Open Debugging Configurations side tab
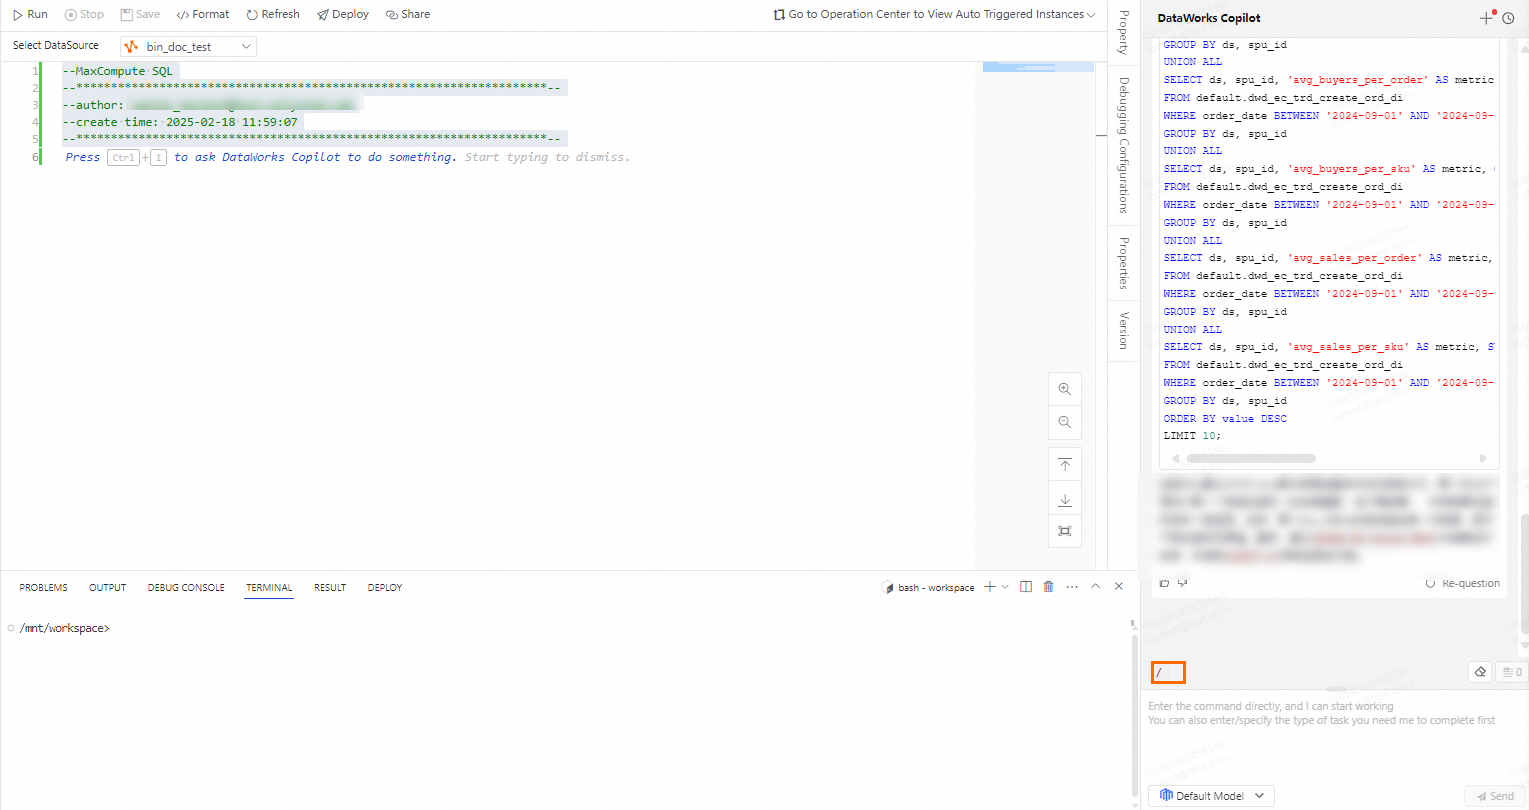 click(x=1124, y=145)
